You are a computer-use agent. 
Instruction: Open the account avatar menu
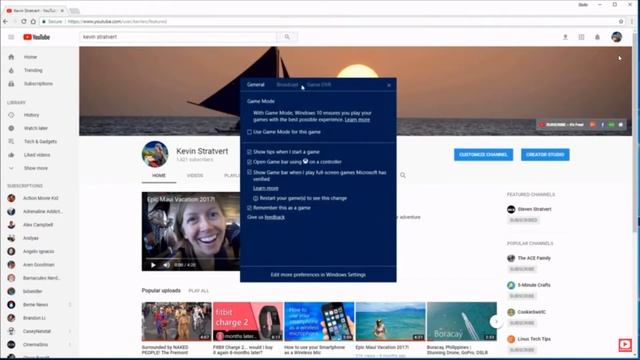[x=617, y=37]
